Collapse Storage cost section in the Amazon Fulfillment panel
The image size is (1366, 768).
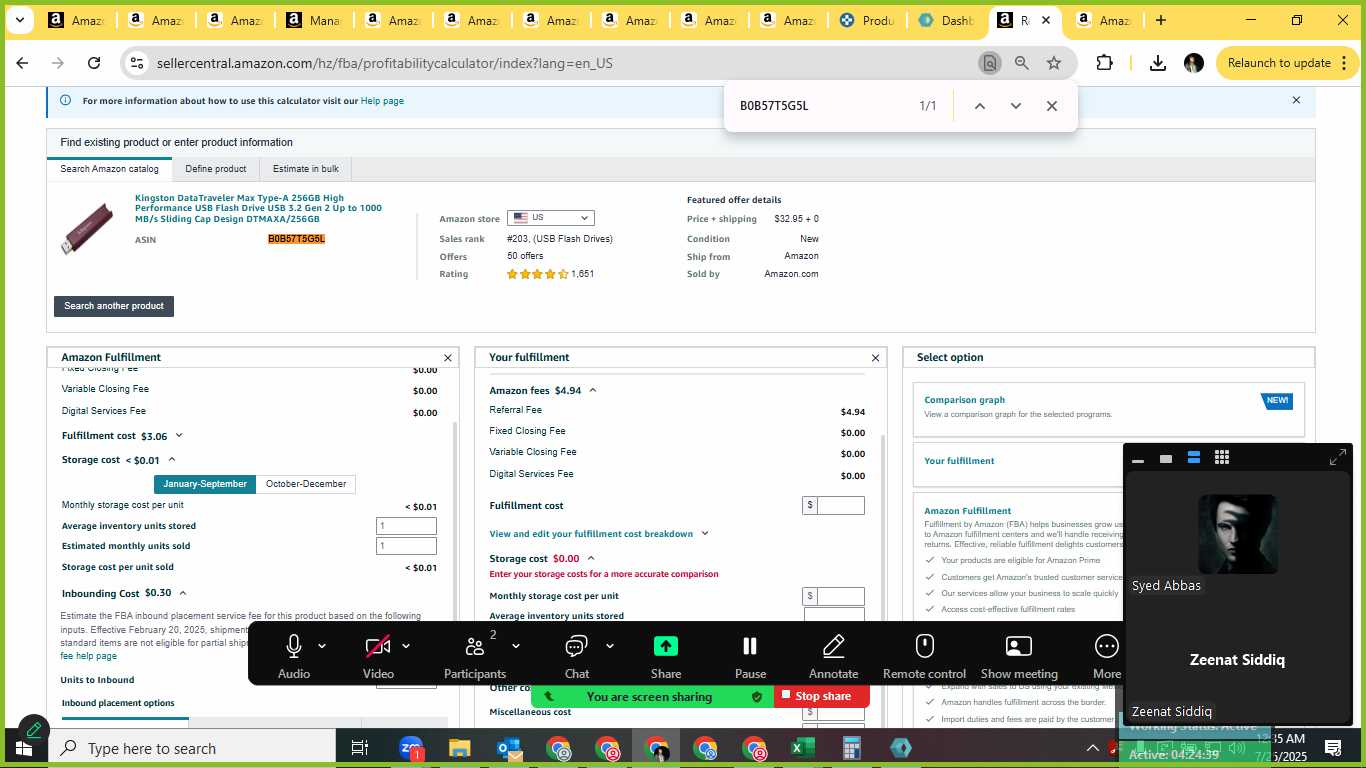(x=172, y=460)
